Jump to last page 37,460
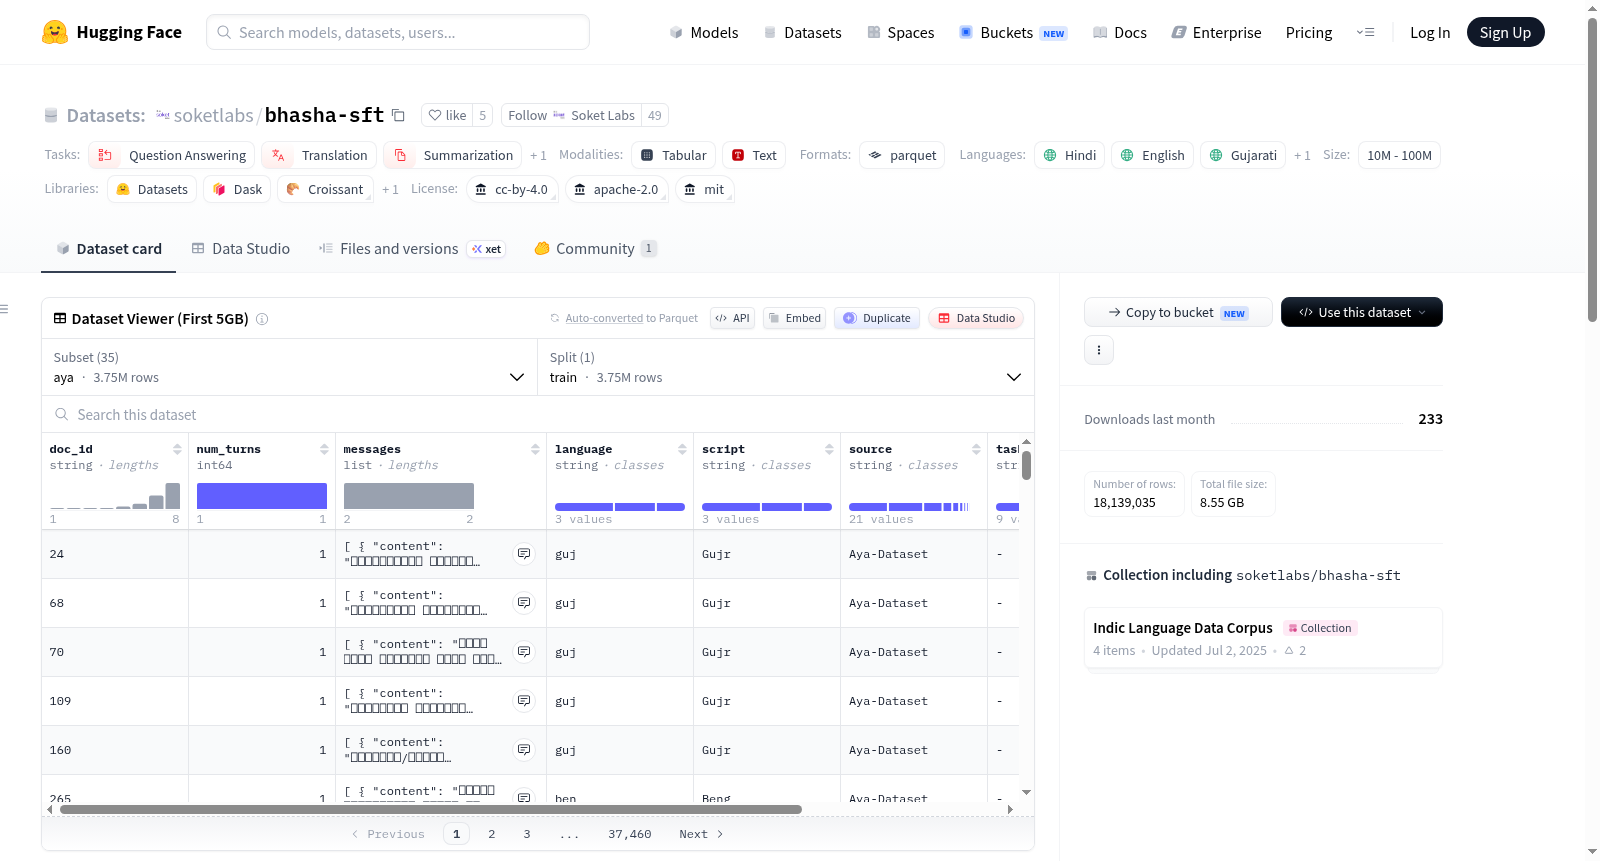Viewport: 1600px width, 861px height. click(629, 834)
